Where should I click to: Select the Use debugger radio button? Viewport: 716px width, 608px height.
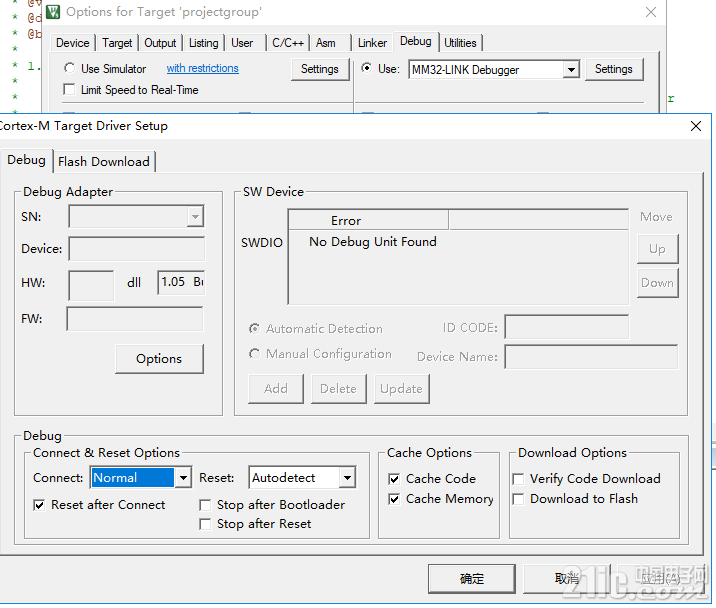(366, 68)
